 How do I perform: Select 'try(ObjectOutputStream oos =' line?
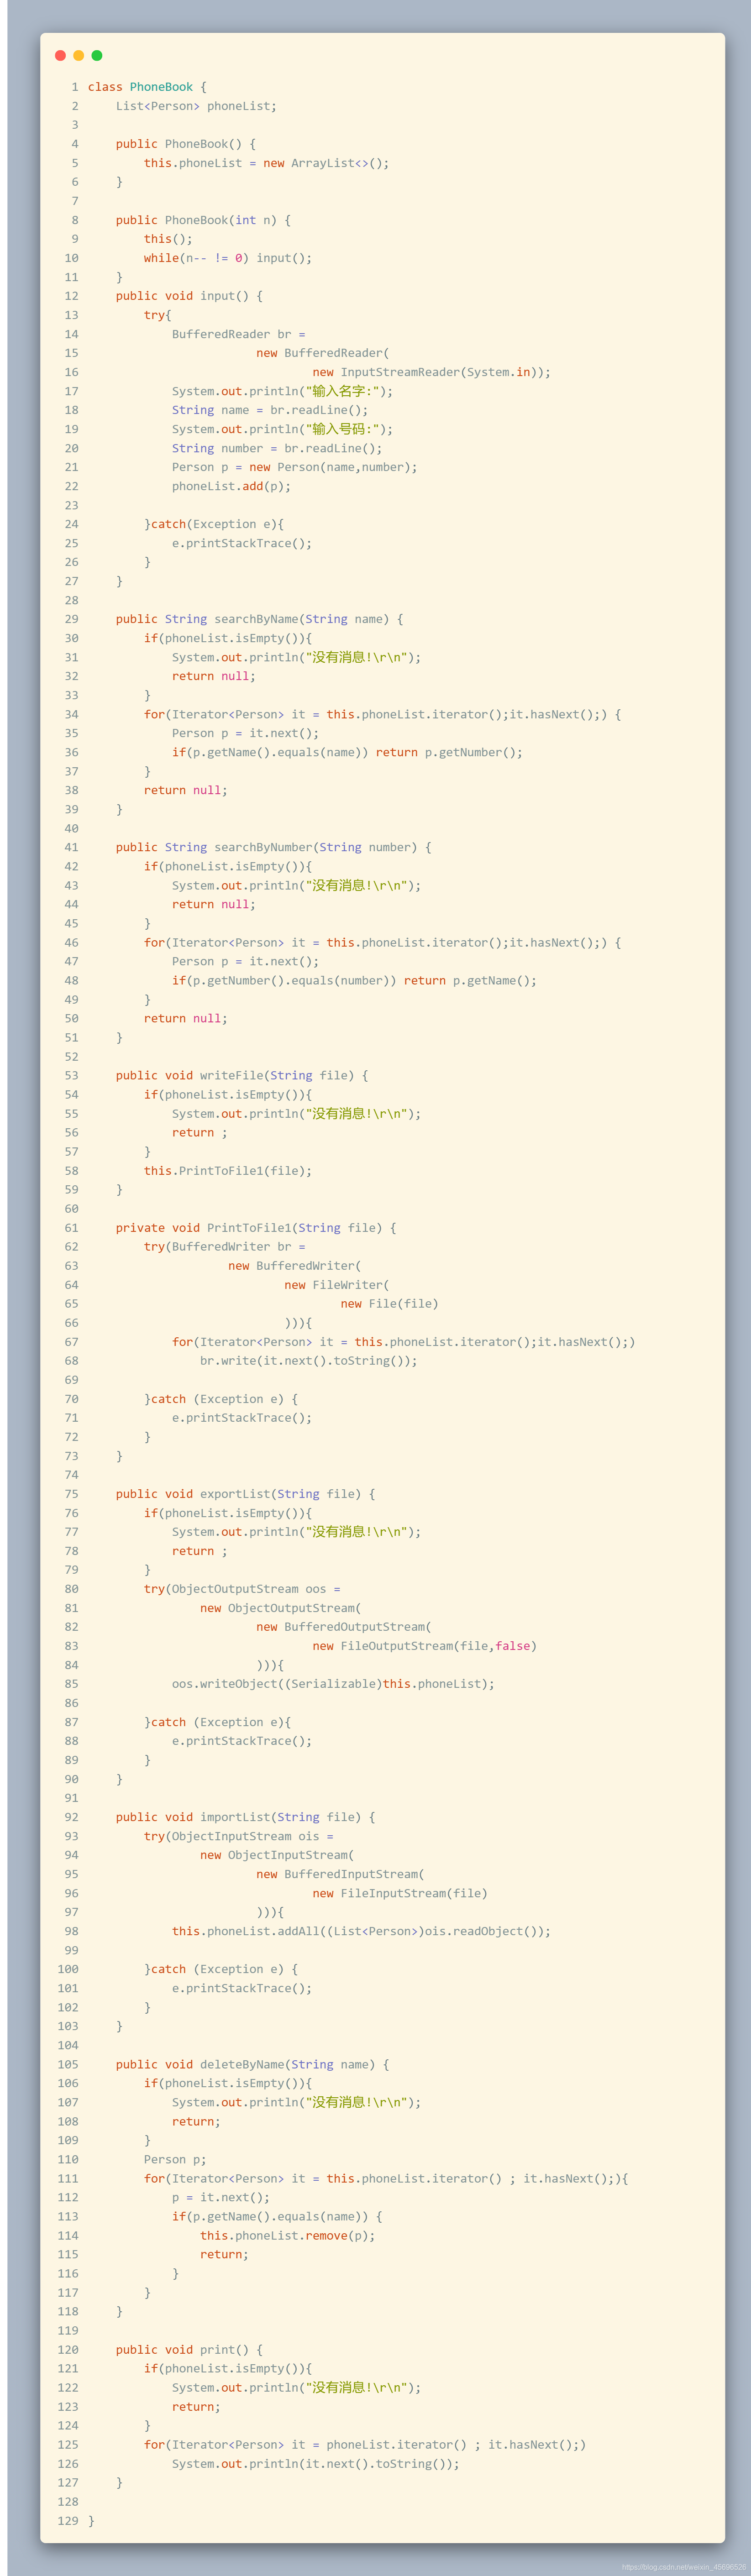tap(242, 1589)
